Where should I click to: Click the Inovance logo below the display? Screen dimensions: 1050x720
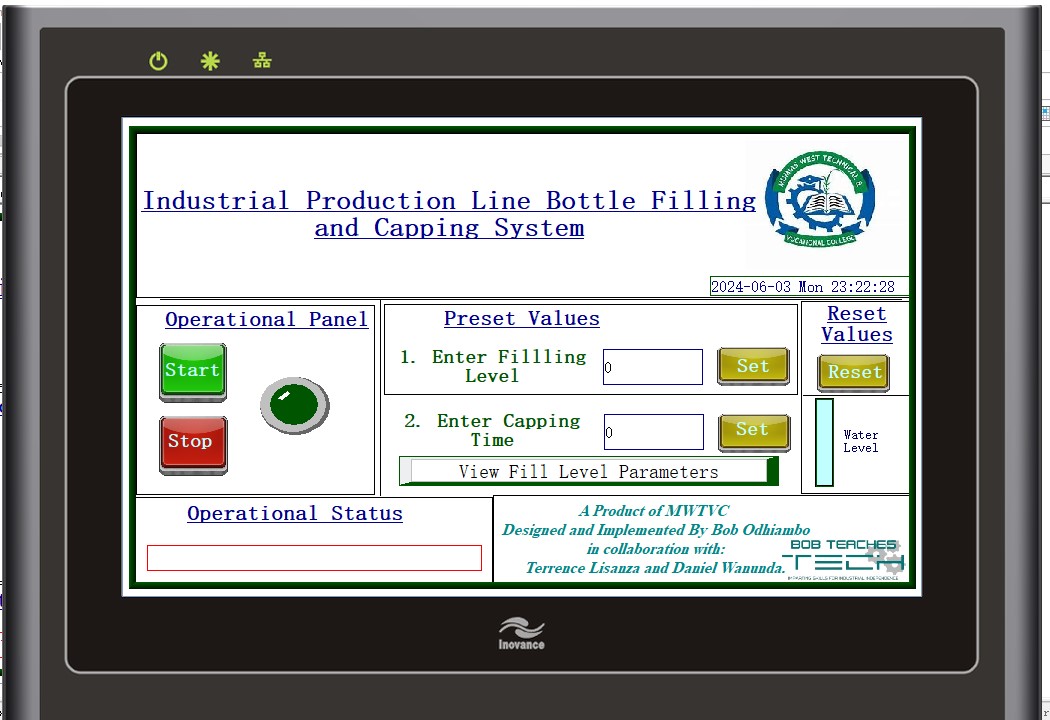pyautogui.click(x=521, y=630)
